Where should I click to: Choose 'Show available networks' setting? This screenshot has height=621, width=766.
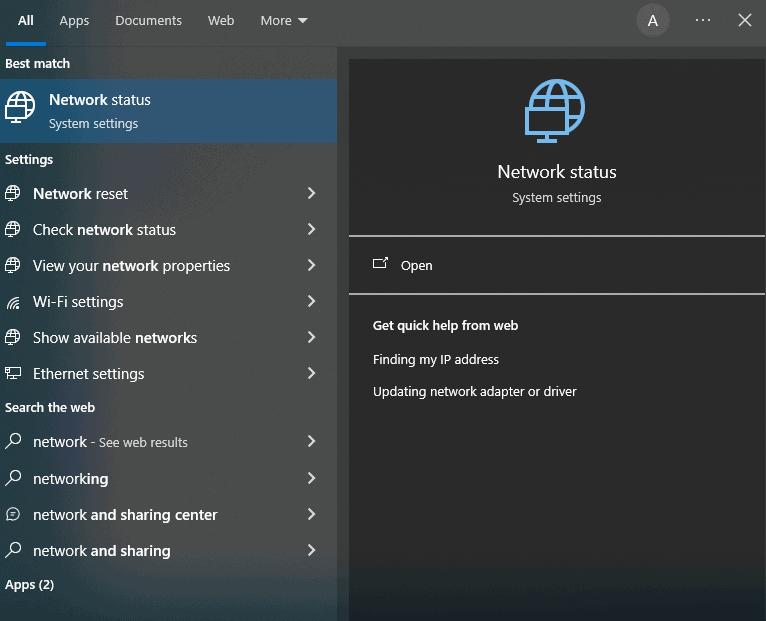pyautogui.click(x=115, y=338)
